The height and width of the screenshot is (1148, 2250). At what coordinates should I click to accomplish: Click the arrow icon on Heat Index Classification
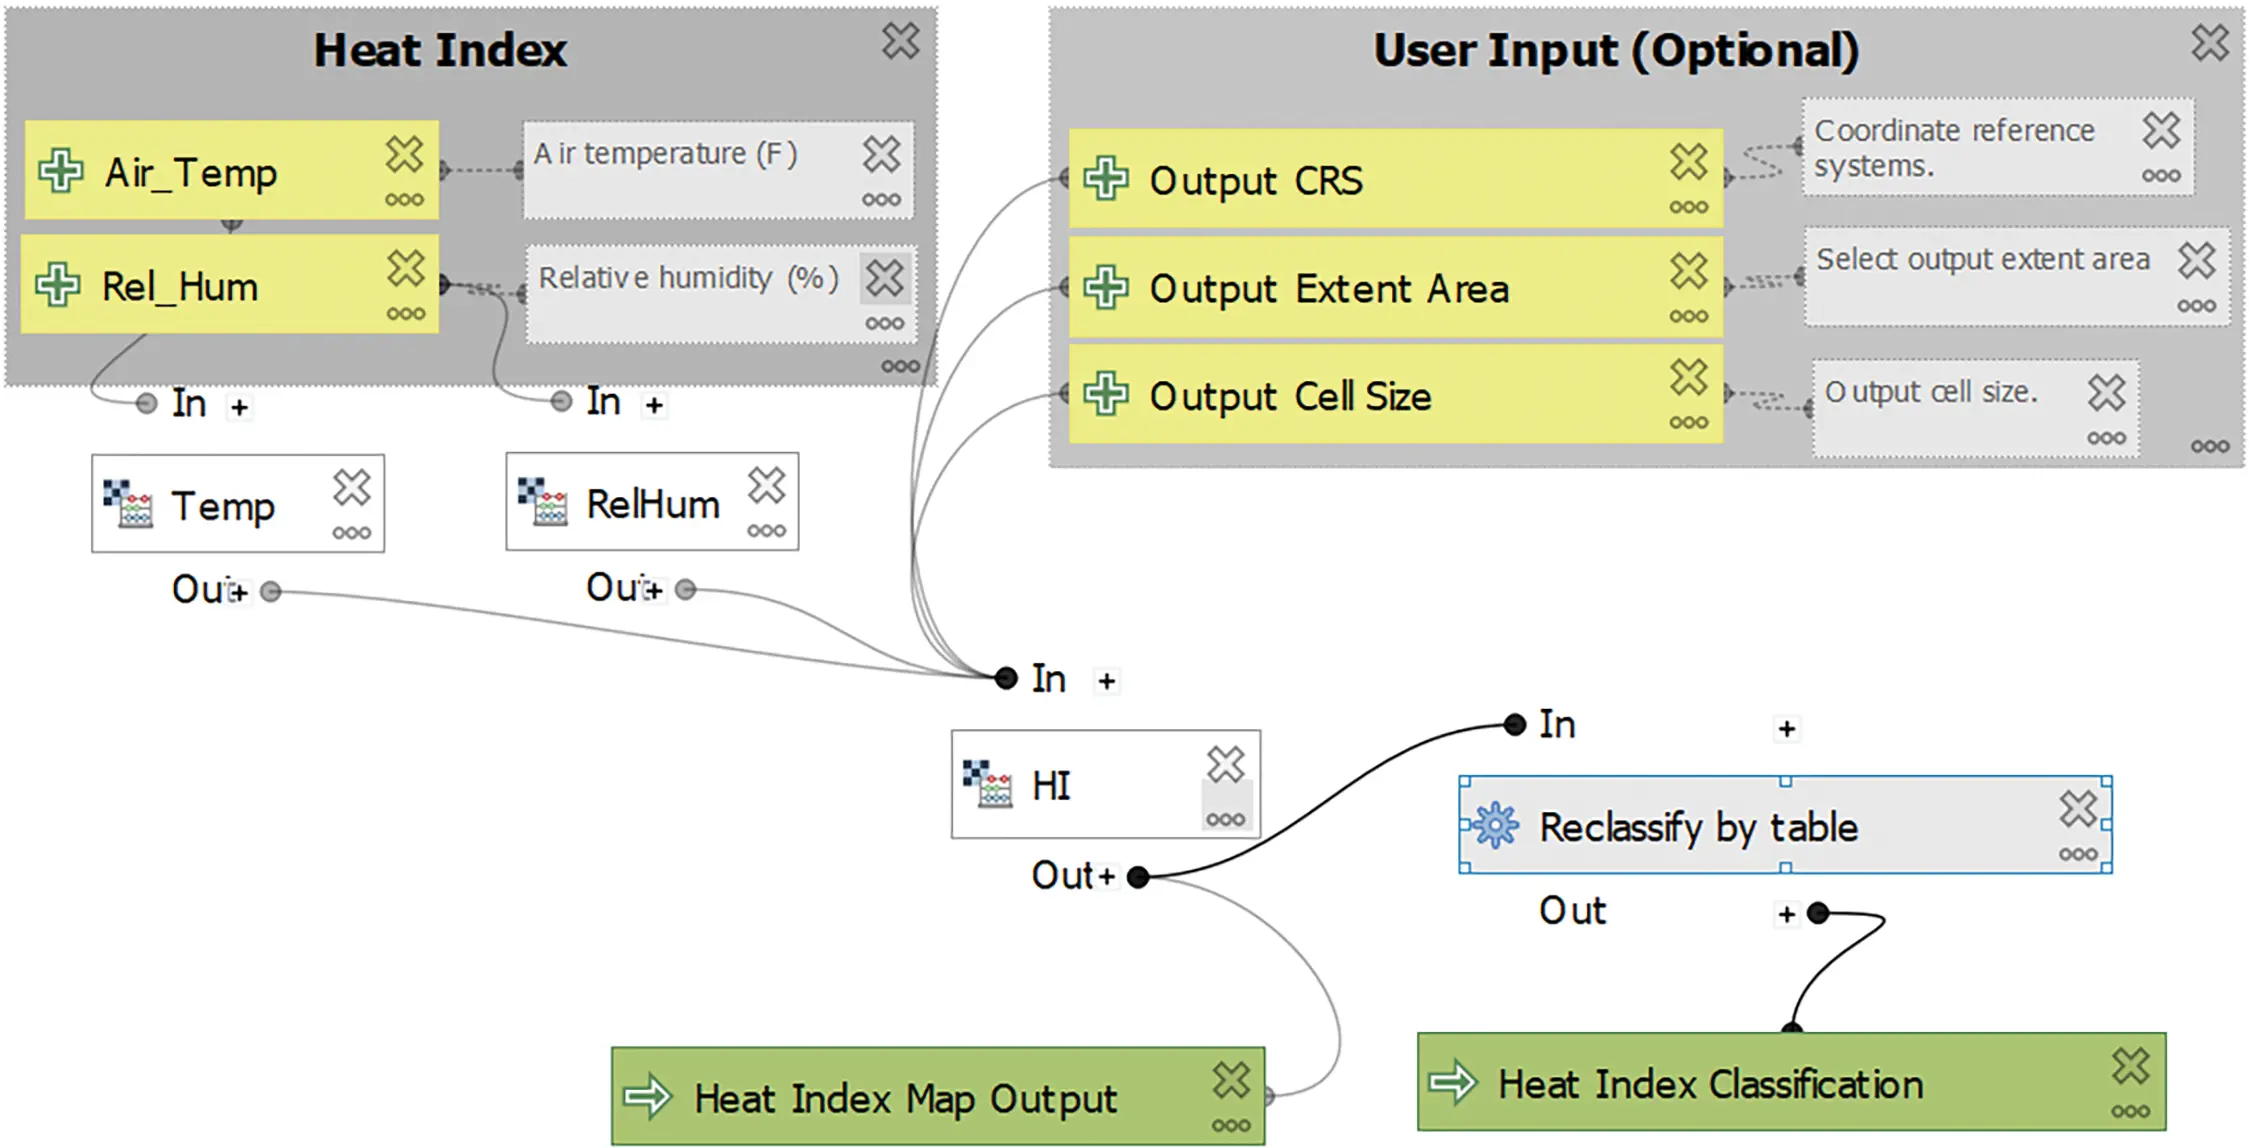(x=1453, y=1081)
